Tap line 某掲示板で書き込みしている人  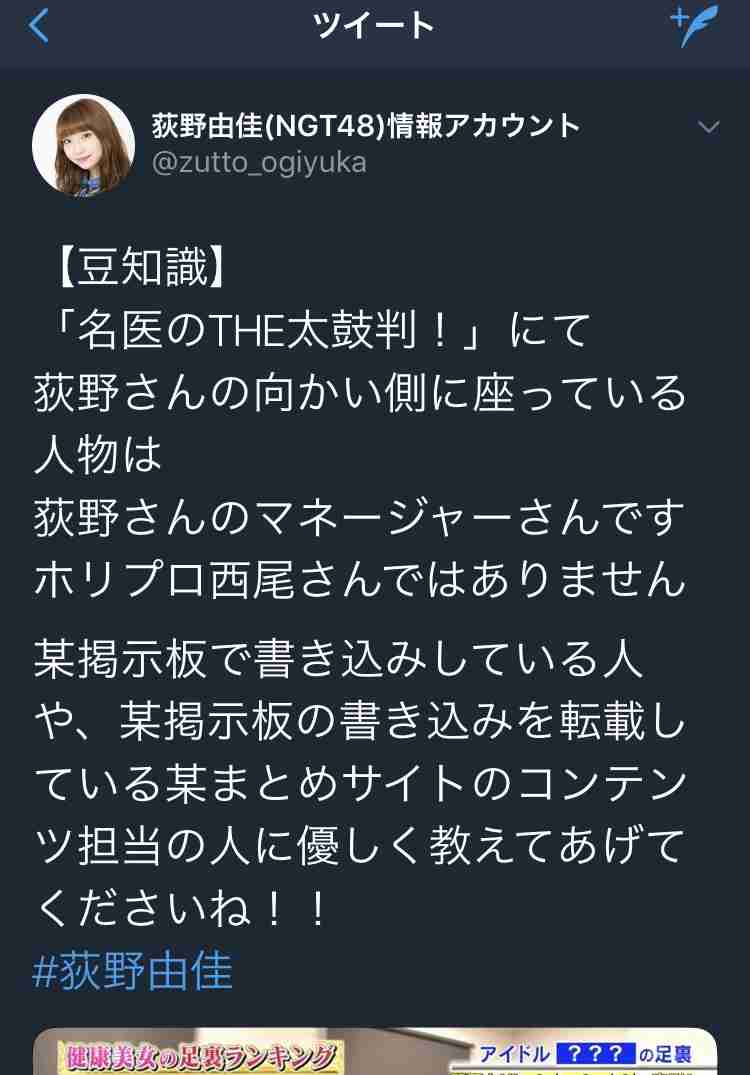(x=339, y=659)
